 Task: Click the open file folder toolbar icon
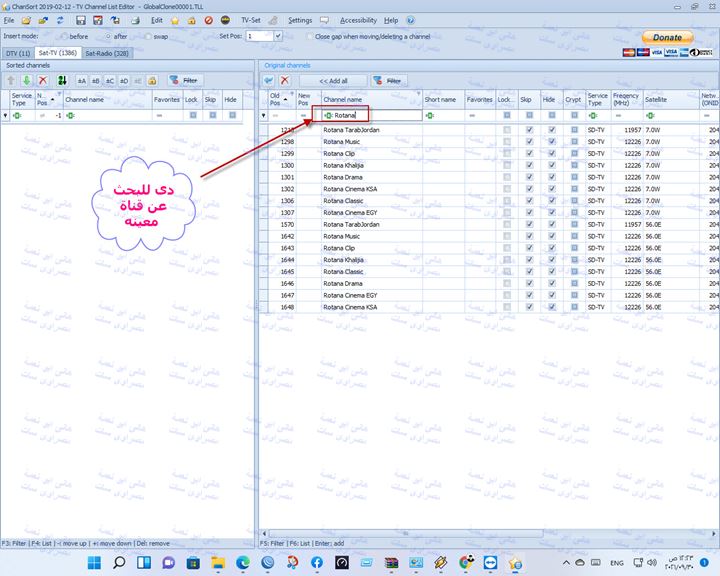27,20
